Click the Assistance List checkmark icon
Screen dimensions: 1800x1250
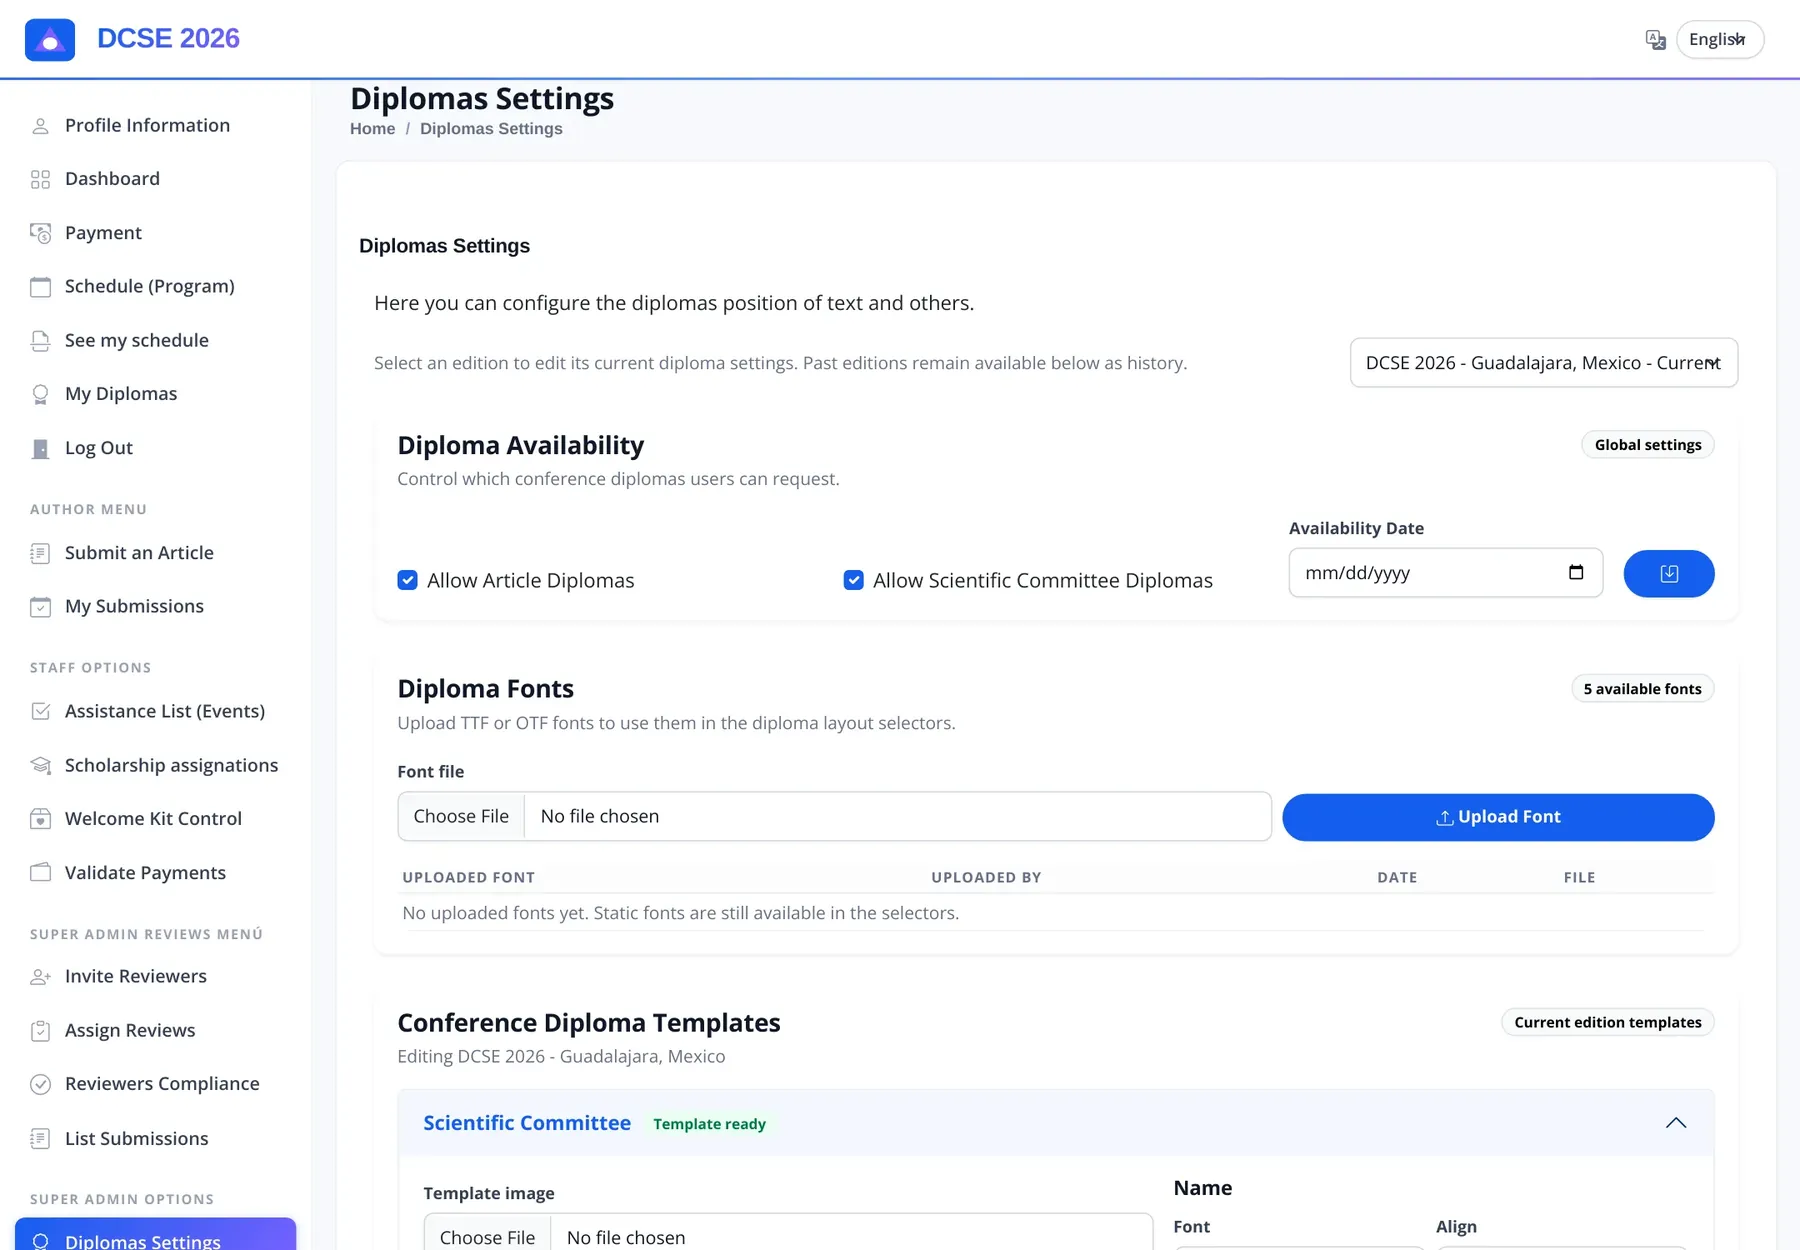pos(40,711)
